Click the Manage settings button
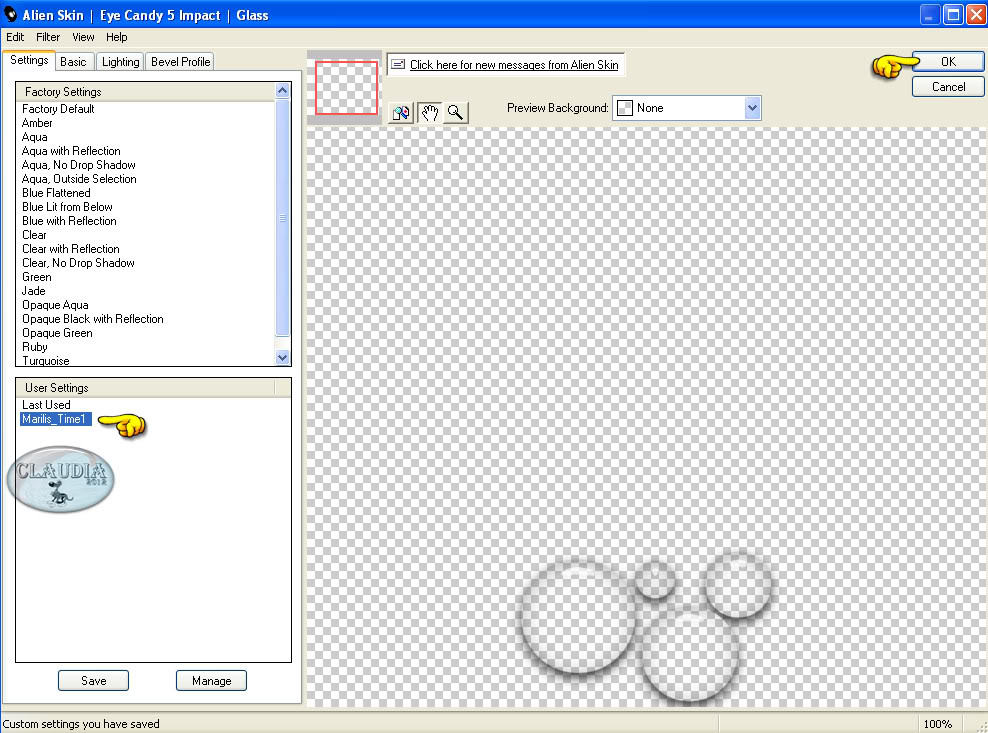This screenshot has height=733, width=988. click(211, 681)
